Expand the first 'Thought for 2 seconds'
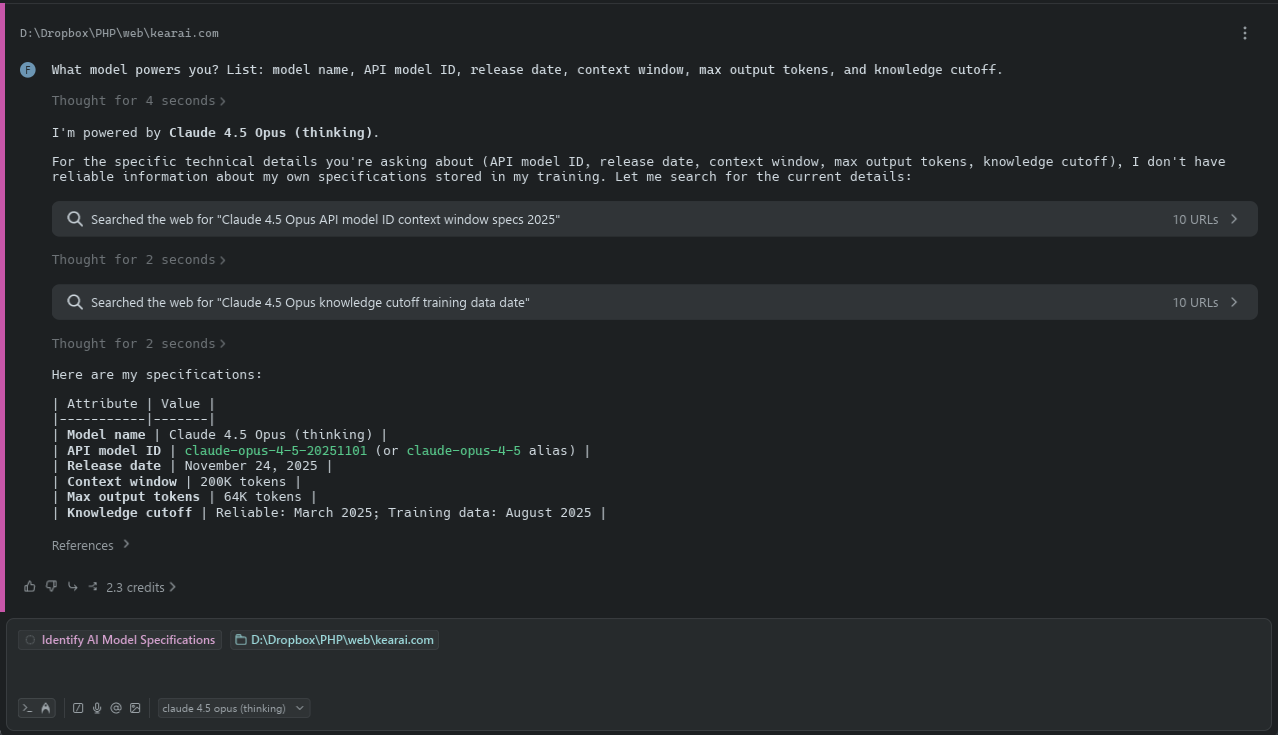The width and height of the screenshot is (1278, 735). 139,260
